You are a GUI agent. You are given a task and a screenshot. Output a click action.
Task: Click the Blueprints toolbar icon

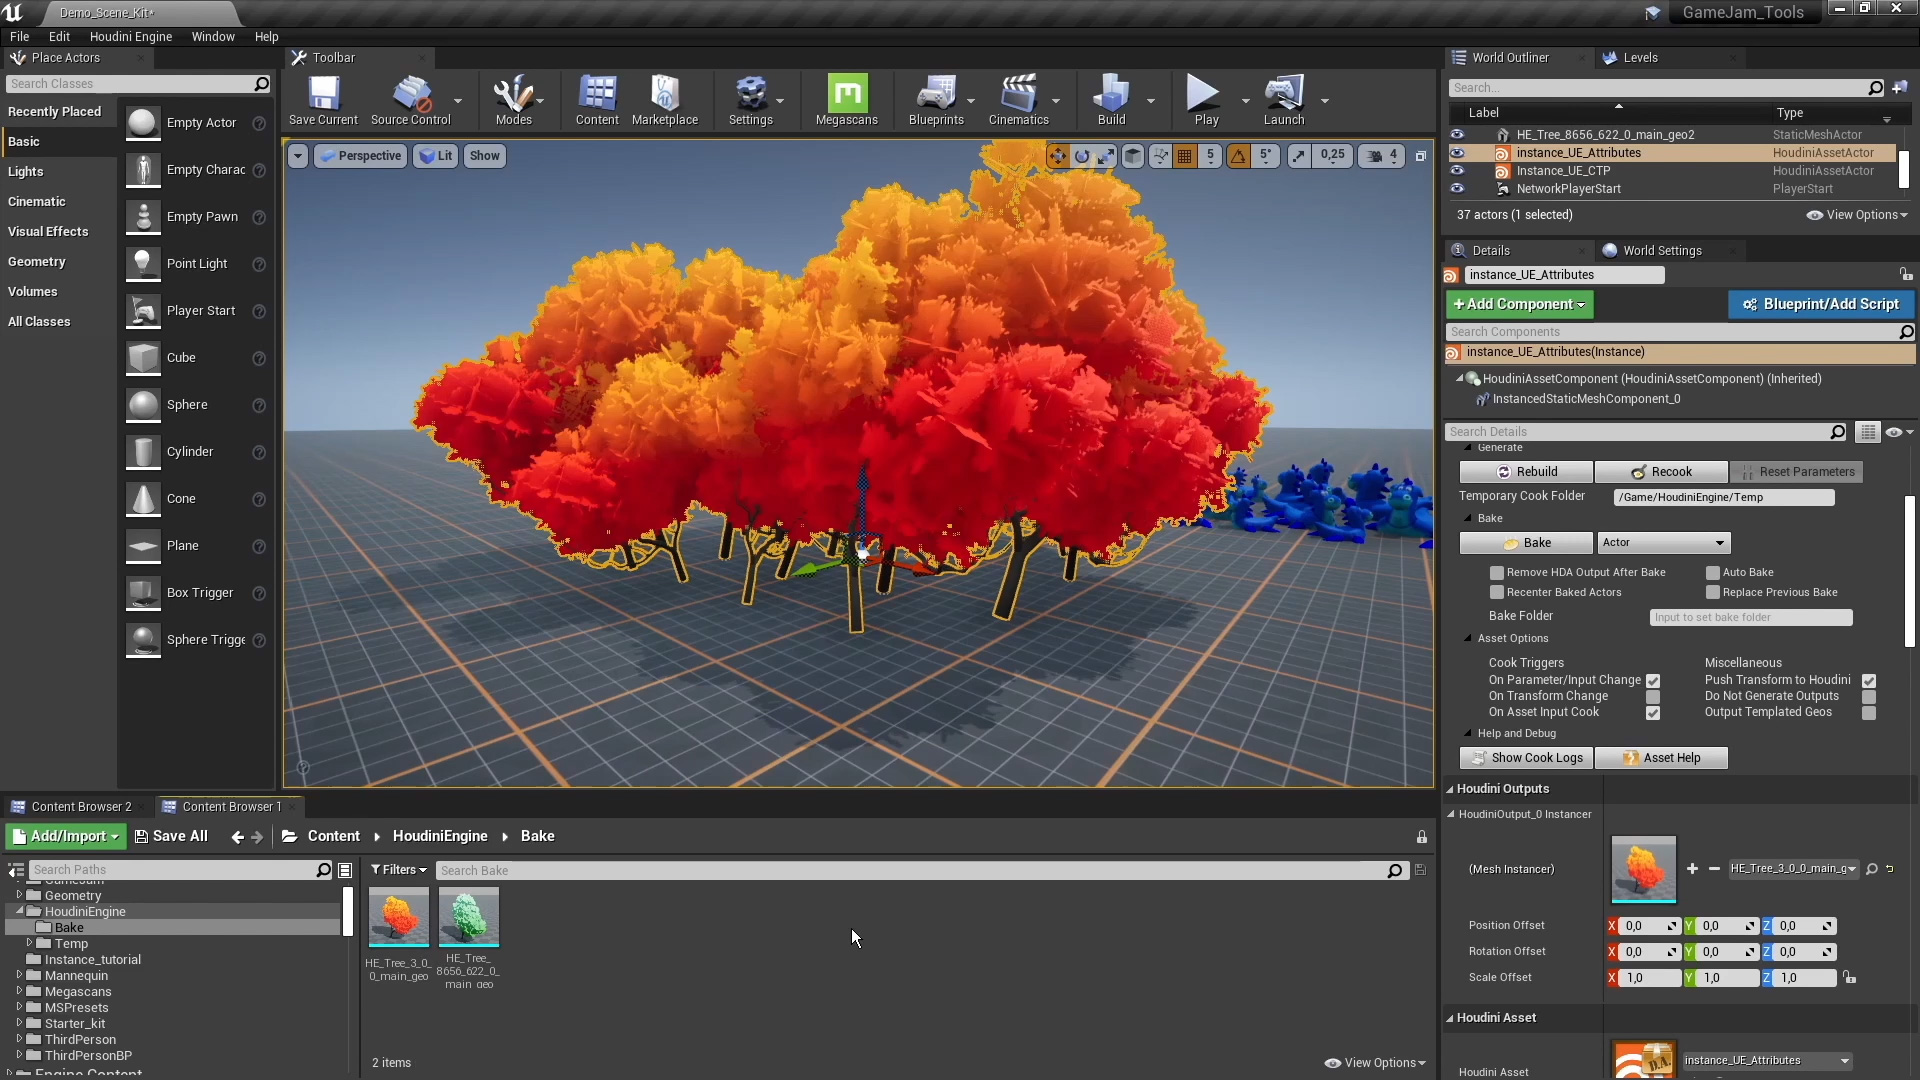click(x=936, y=100)
